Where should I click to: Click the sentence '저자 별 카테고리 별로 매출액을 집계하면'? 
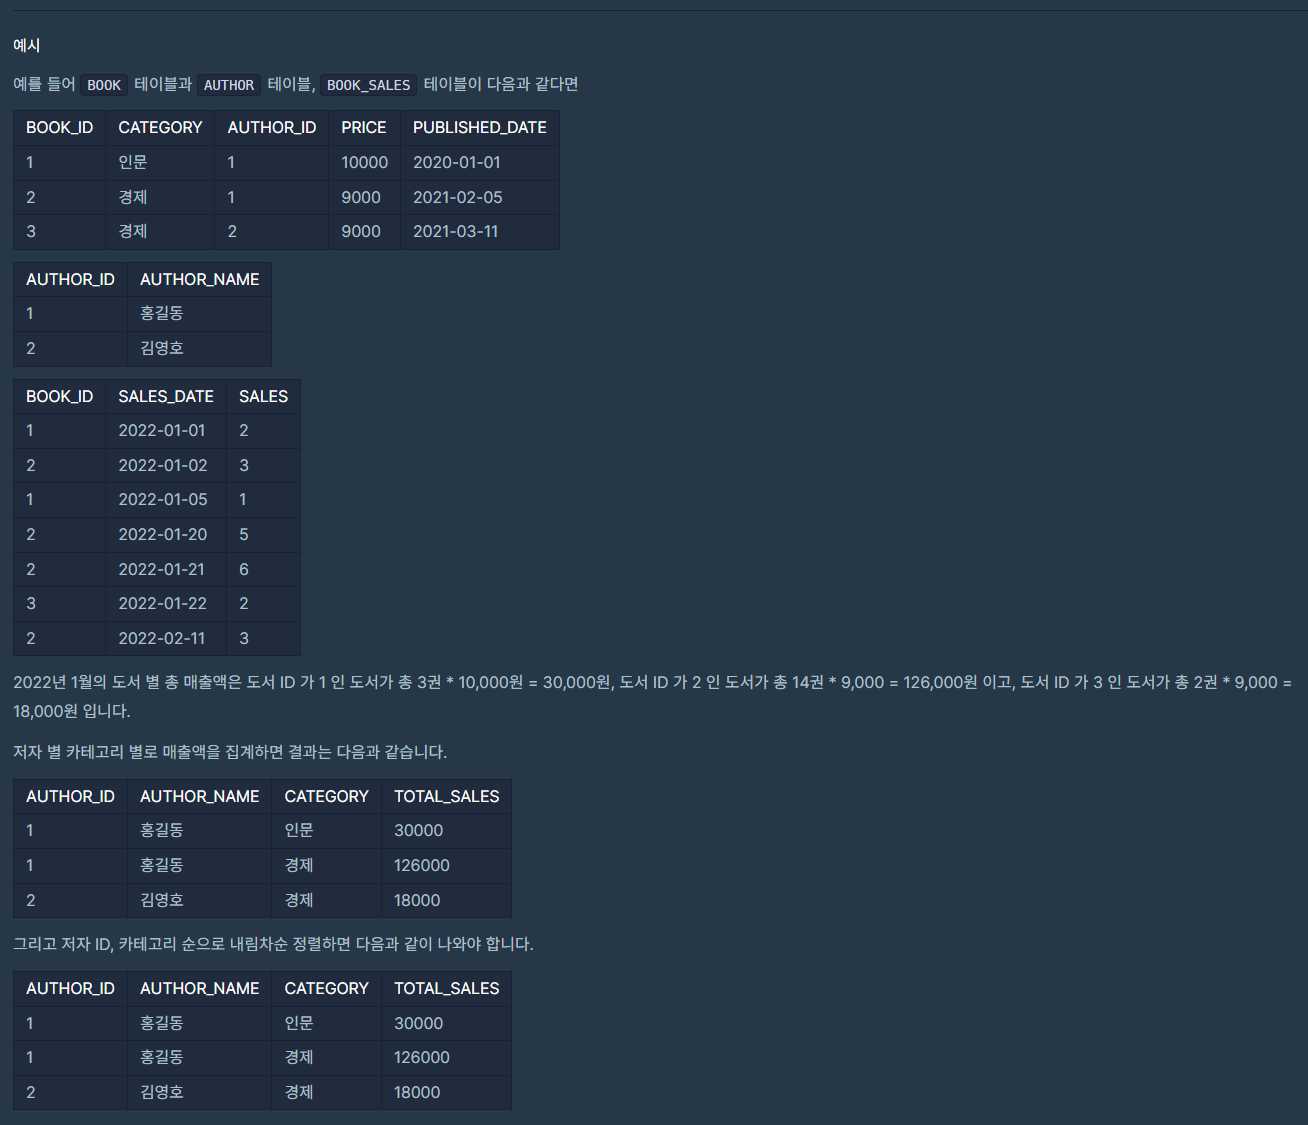click(x=230, y=752)
